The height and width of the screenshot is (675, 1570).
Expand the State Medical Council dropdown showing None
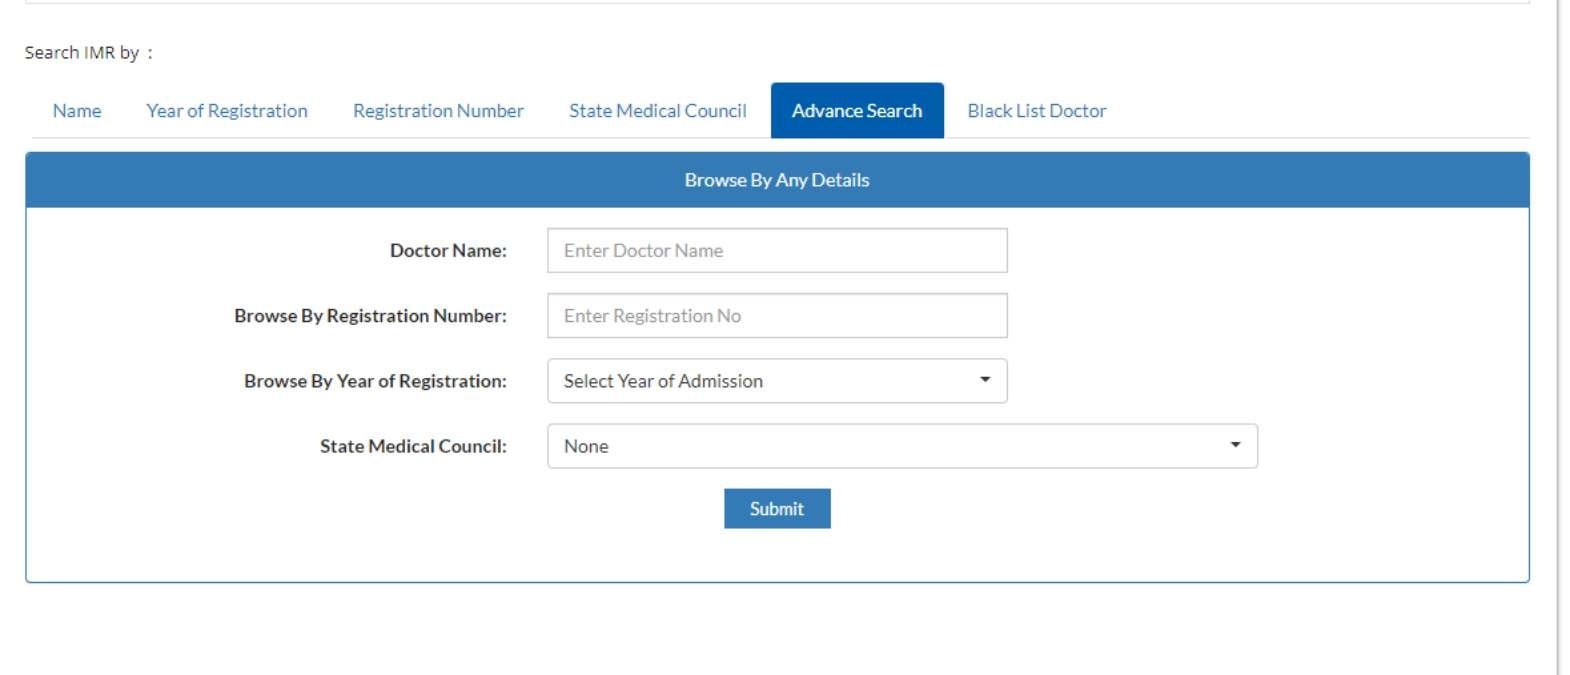point(890,446)
